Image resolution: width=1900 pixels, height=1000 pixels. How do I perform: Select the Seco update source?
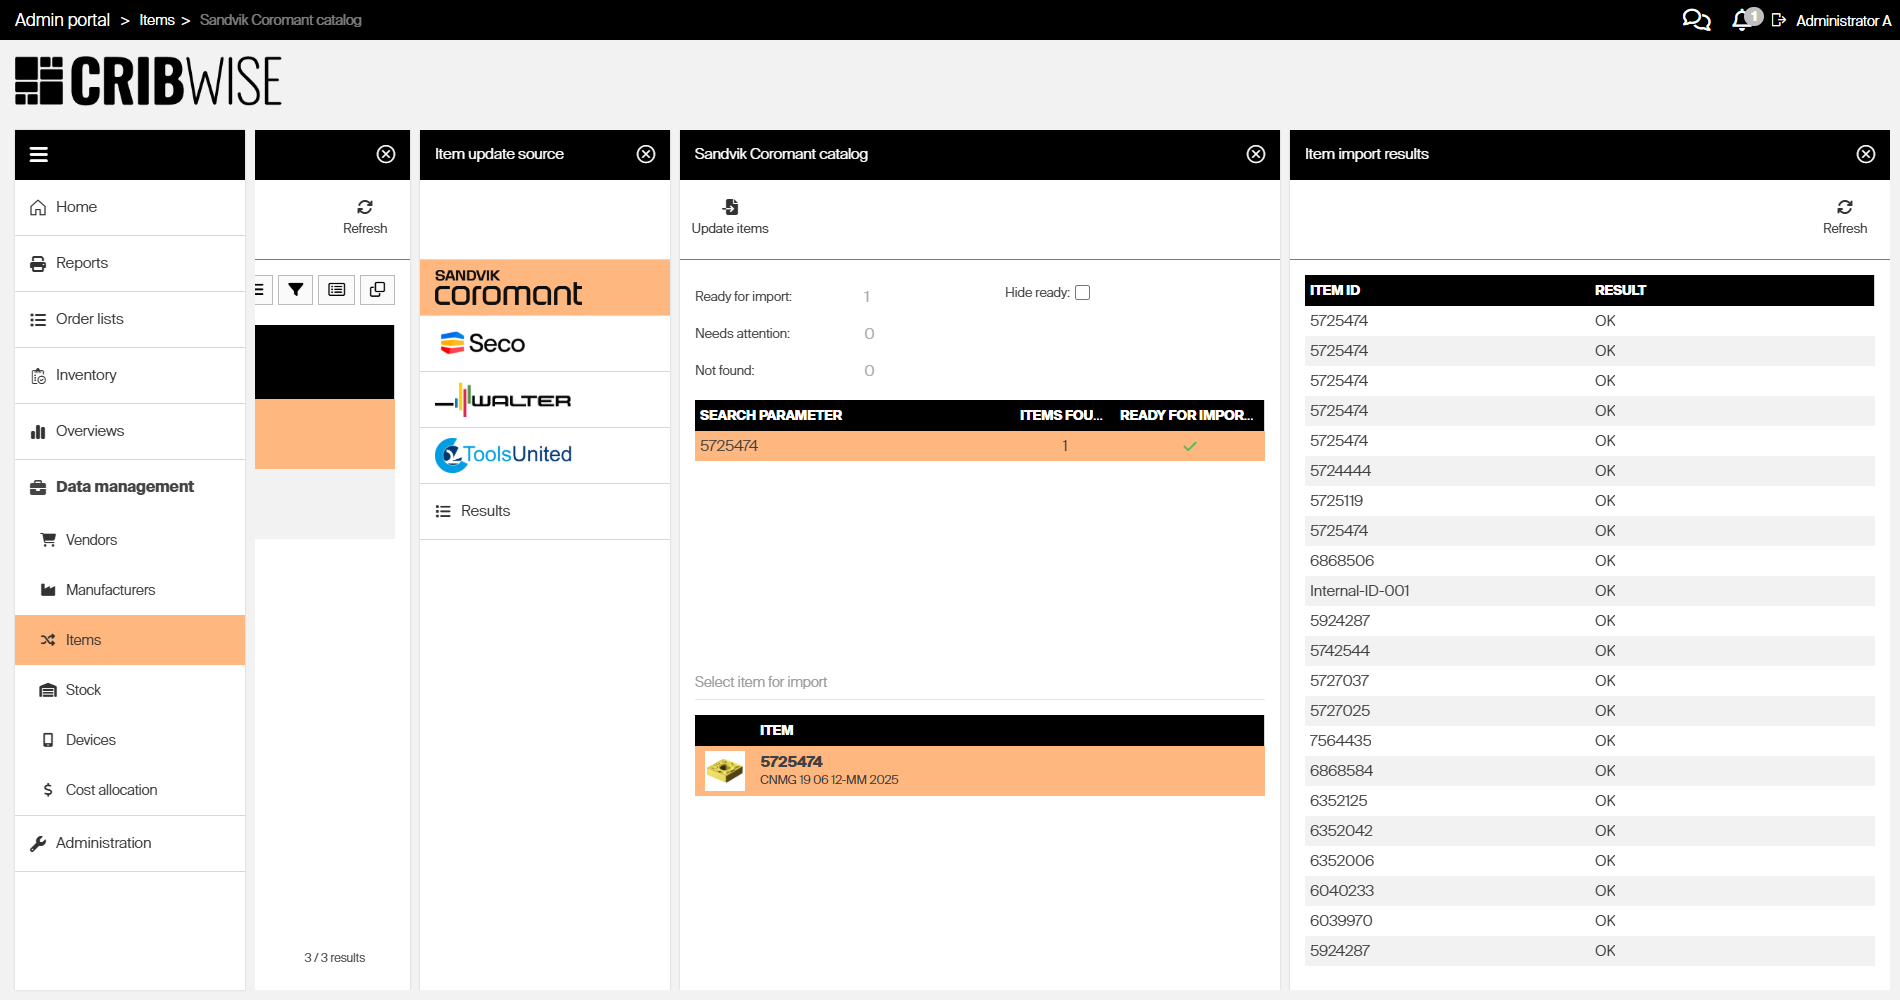pyautogui.click(x=545, y=344)
